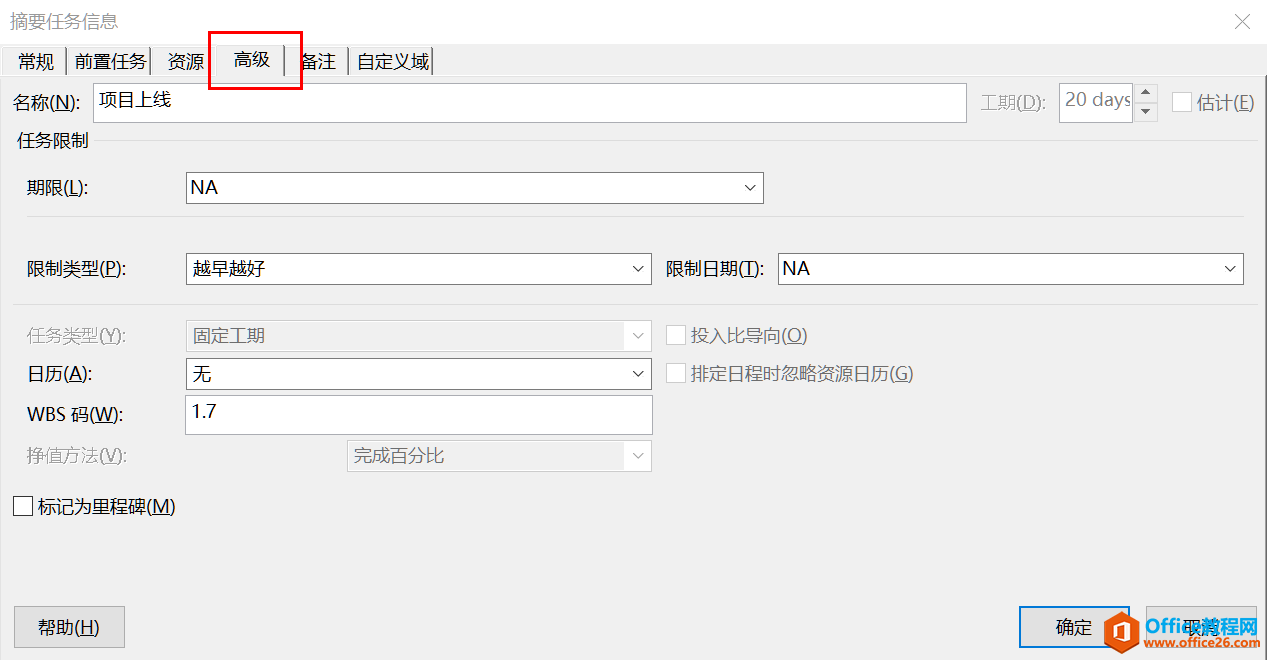Screen dimensions: 1267x660
Task: Open the 任务类型 dropdown showing 固定工期
Action: tap(419, 336)
